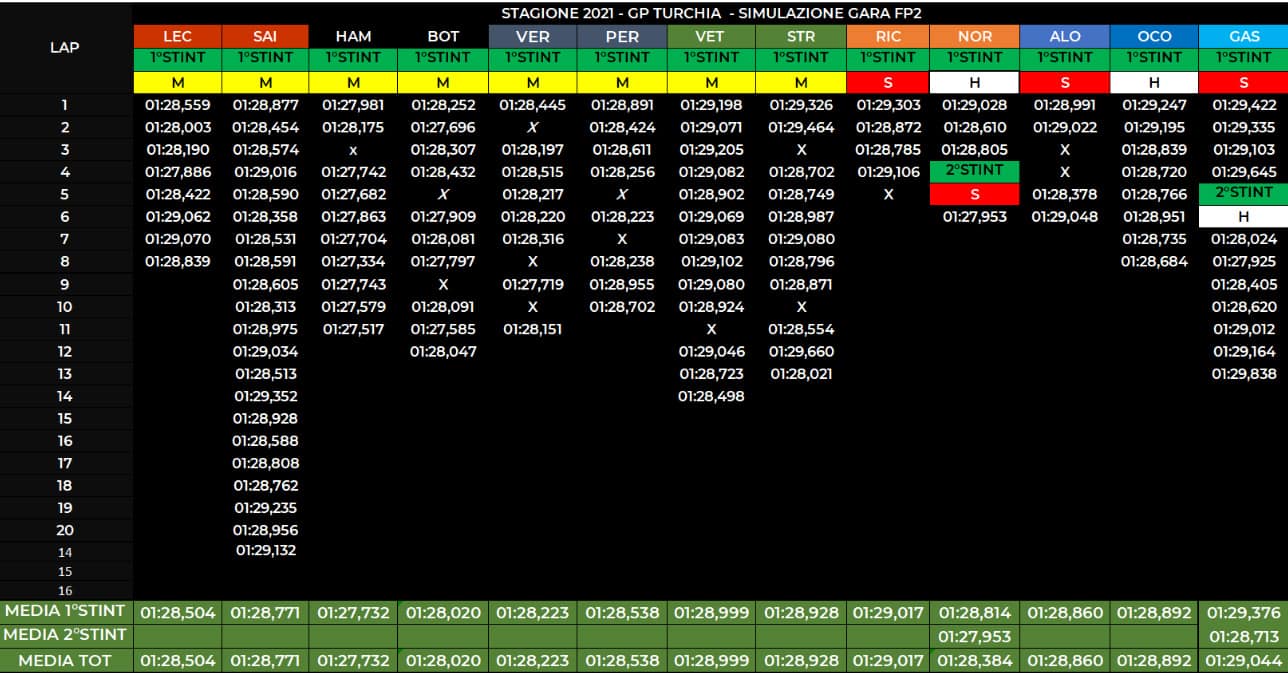
Task: Click the 2°STINT cell in GAS column
Action: pyautogui.click(x=1243, y=193)
